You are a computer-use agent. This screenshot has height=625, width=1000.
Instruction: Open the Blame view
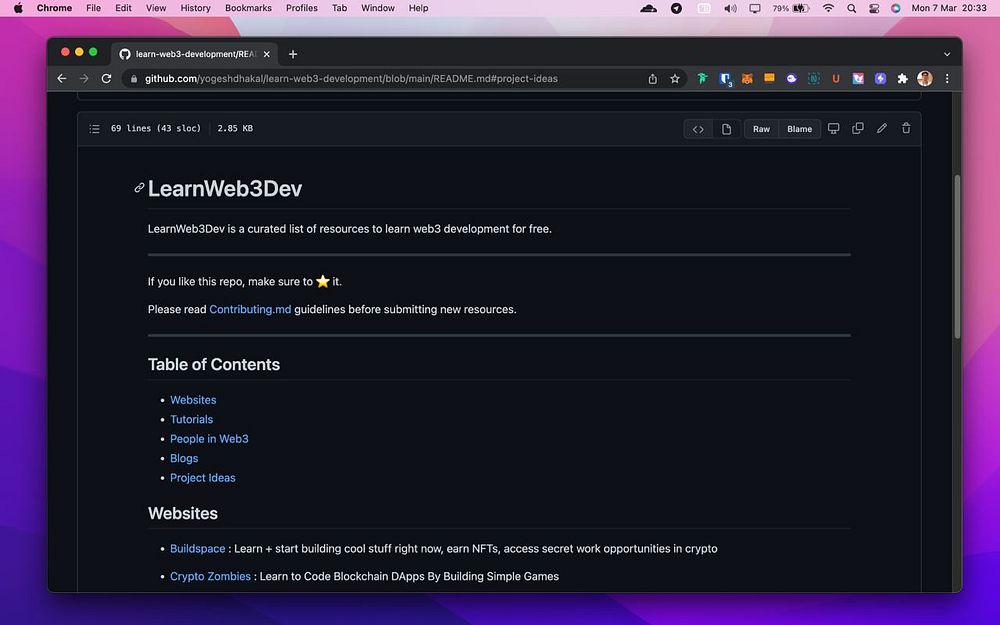pyautogui.click(x=799, y=129)
